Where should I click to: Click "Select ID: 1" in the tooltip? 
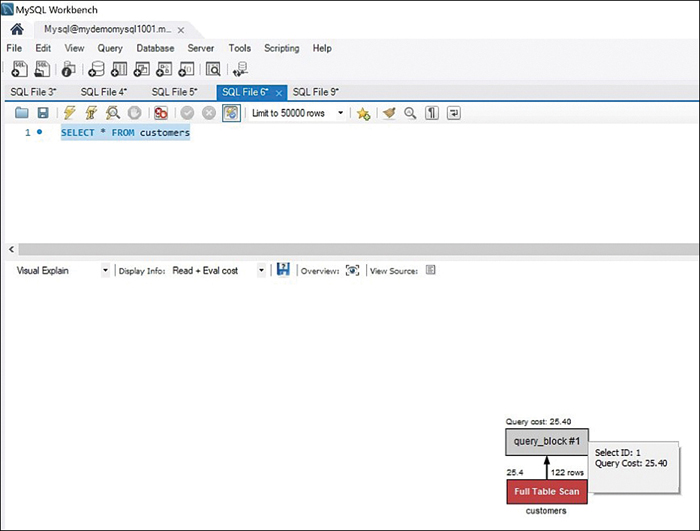click(x=617, y=452)
